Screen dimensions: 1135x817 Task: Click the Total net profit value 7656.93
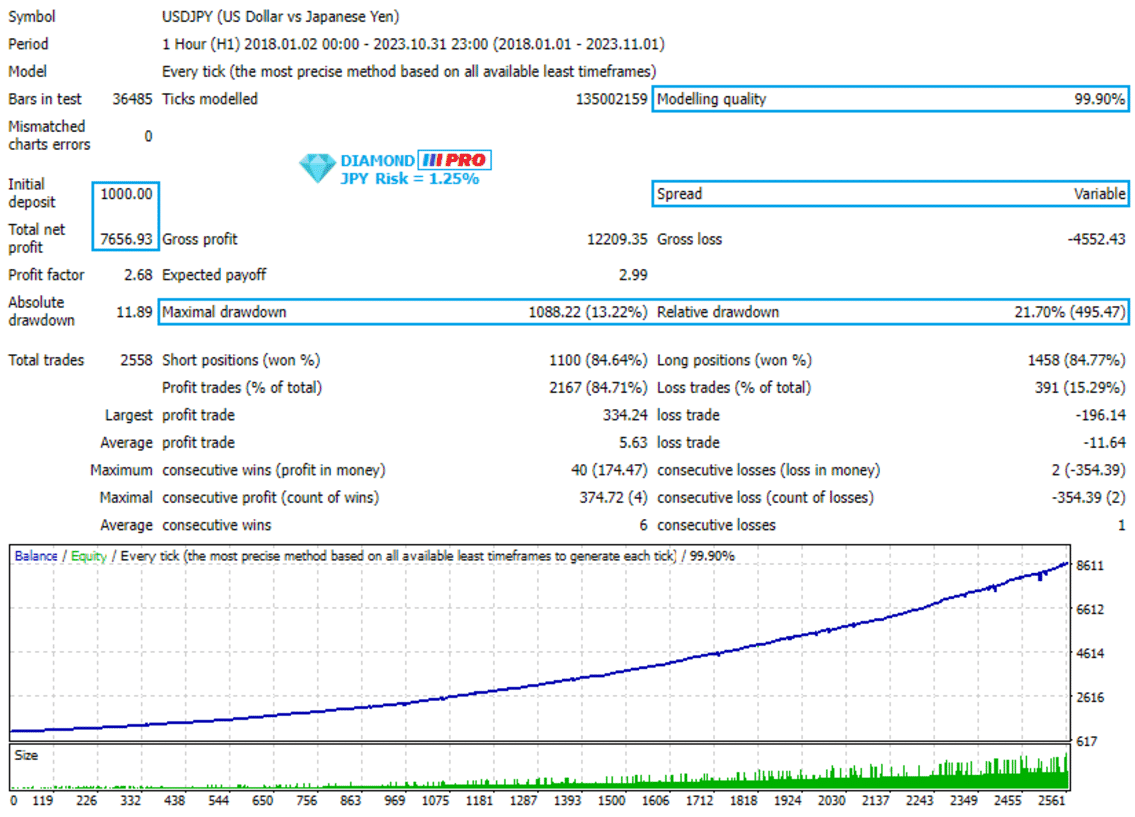126,239
